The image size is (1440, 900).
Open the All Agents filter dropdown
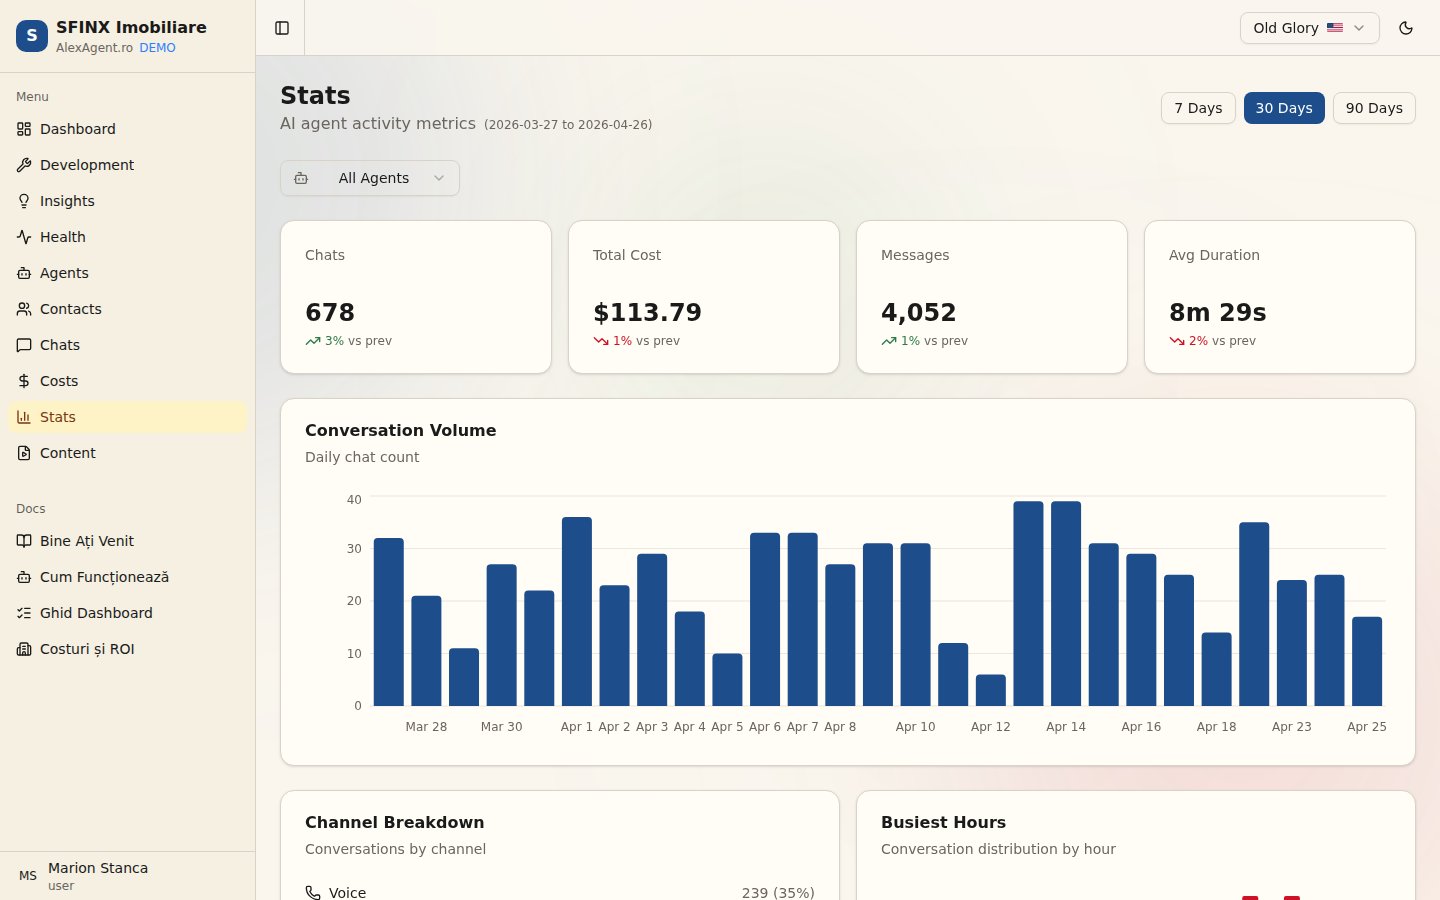pos(370,178)
